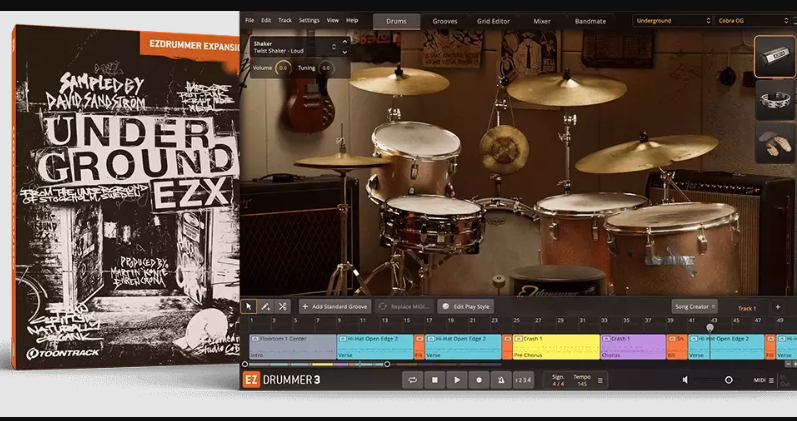797x421 pixels.
Task: Click the ride cymbal in the kit
Action: 647,153
